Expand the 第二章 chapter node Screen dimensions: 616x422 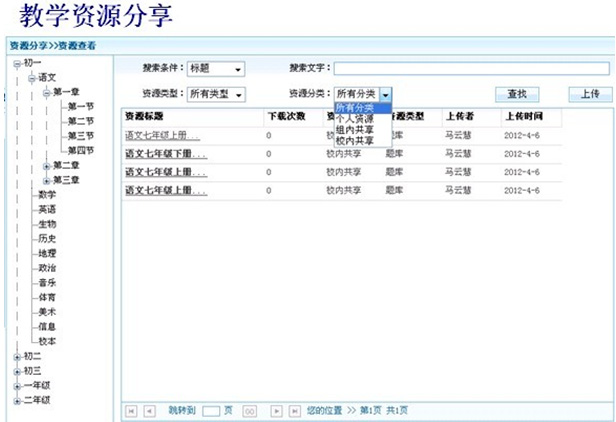[x=46, y=165]
